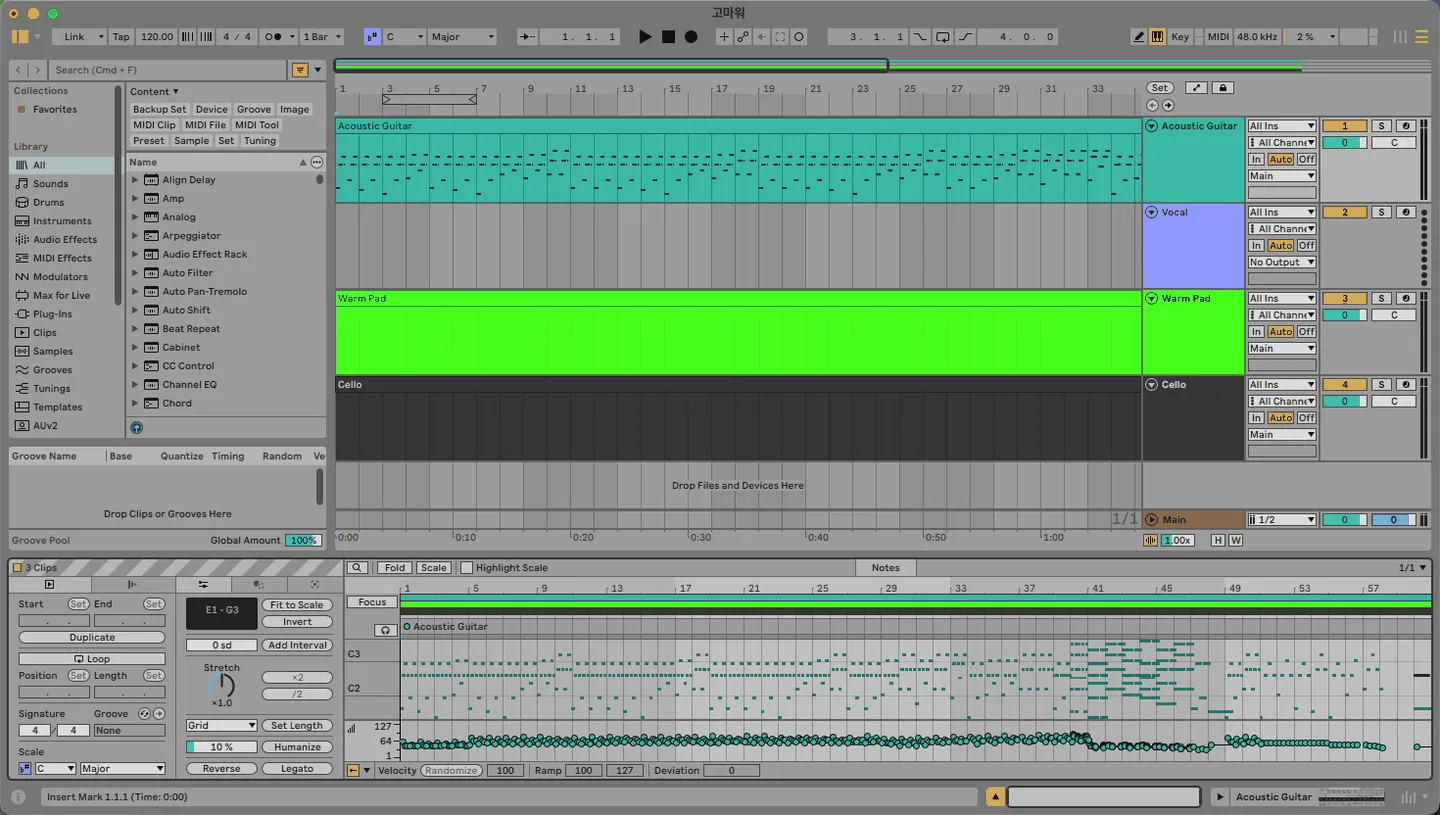1440x815 pixels.
Task: Set Warm Pad monitor to Off
Action: click(1306, 331)
